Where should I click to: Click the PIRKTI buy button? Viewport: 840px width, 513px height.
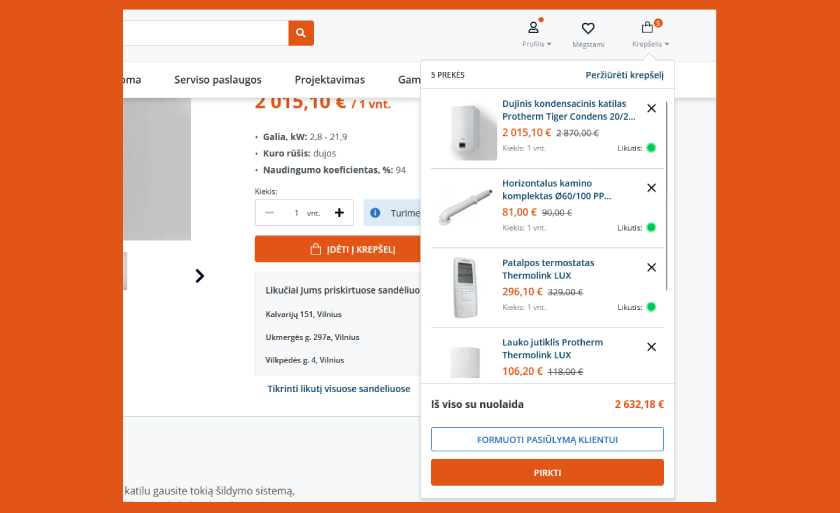[x=547, y=472]
